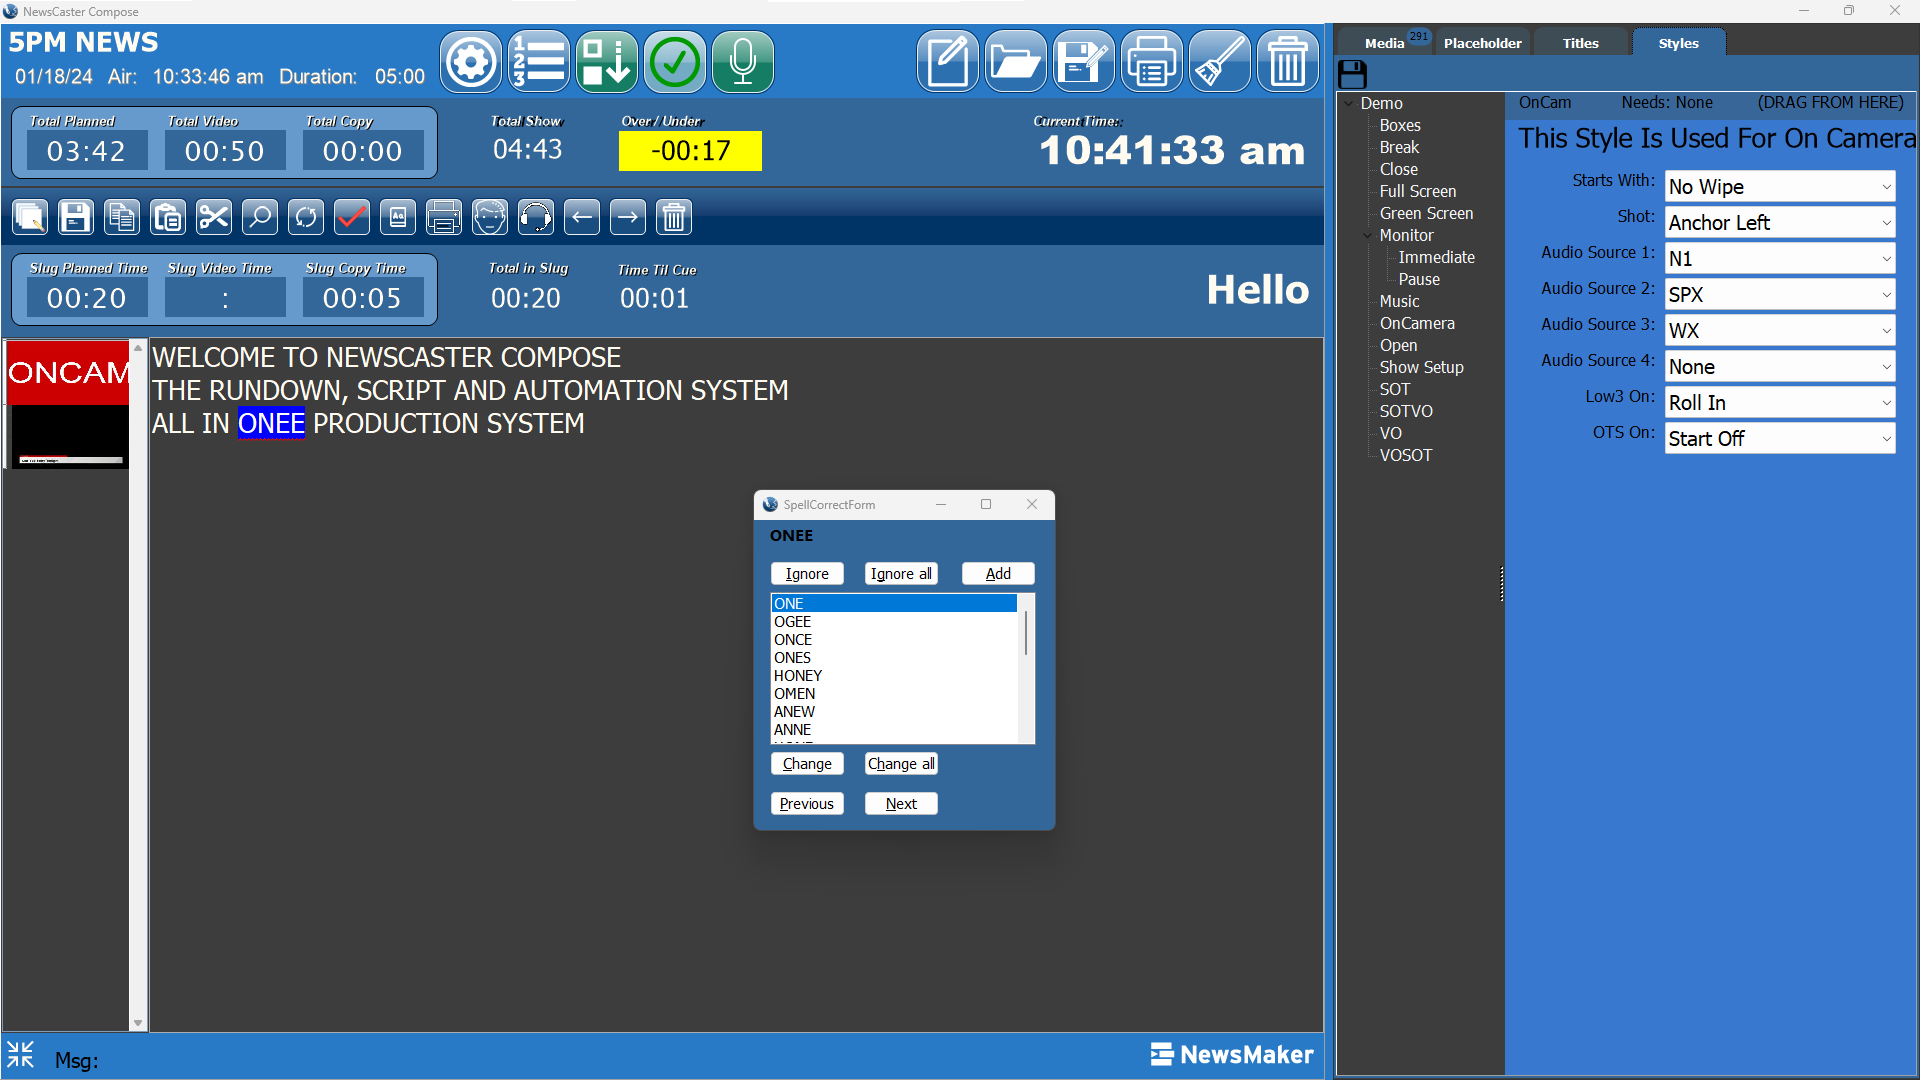This screenshot has height=1080, width=1920.
Task: Collapse the Monitor tree node
Action: click(1368, 235)
